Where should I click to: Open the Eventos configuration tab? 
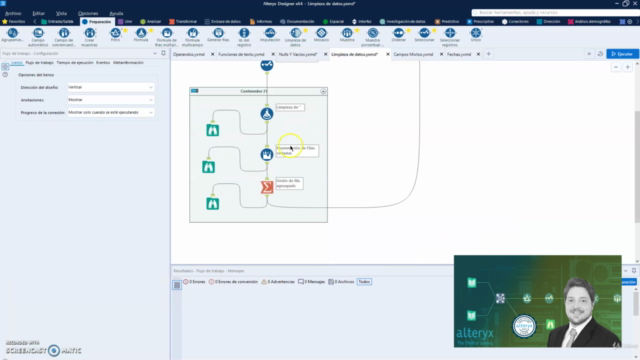tap(103, 63)
